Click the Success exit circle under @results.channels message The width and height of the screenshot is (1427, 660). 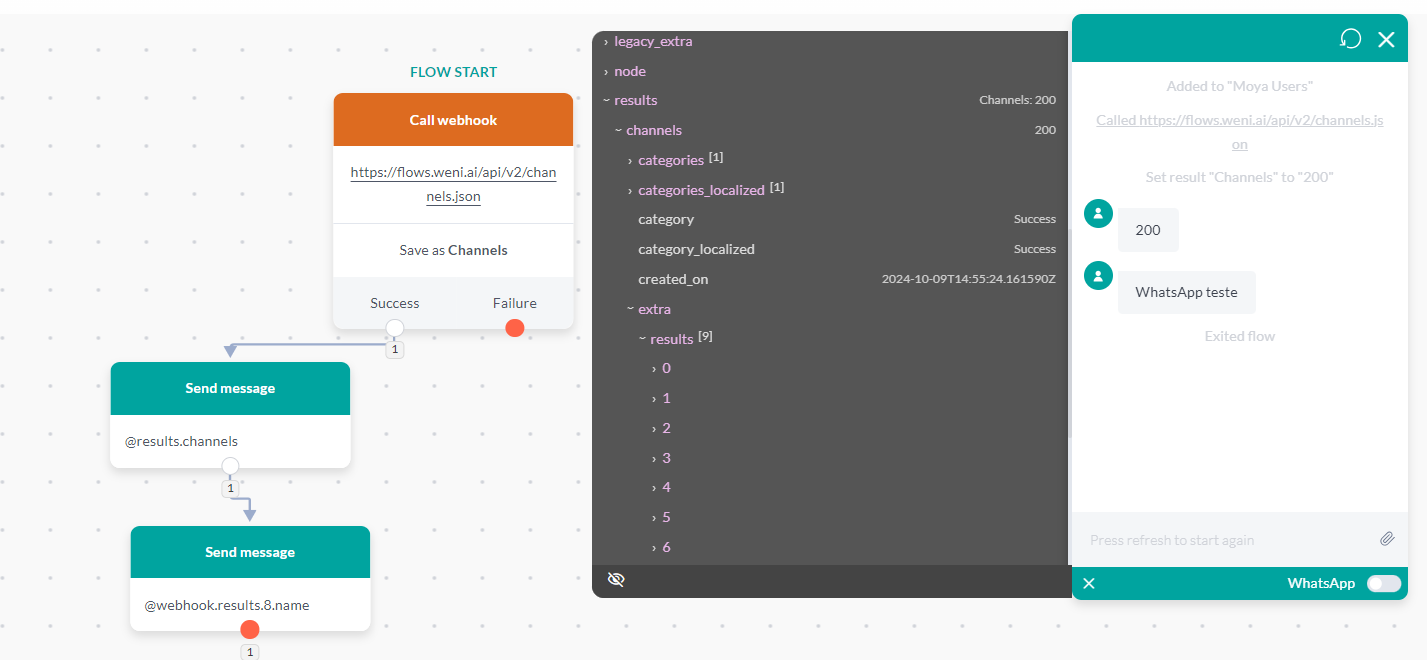[230, 465]
